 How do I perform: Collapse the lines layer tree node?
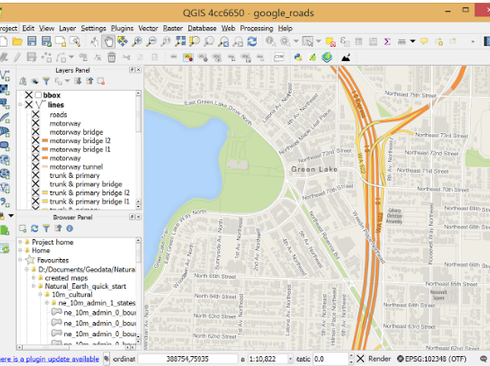(x=20, y=105)
